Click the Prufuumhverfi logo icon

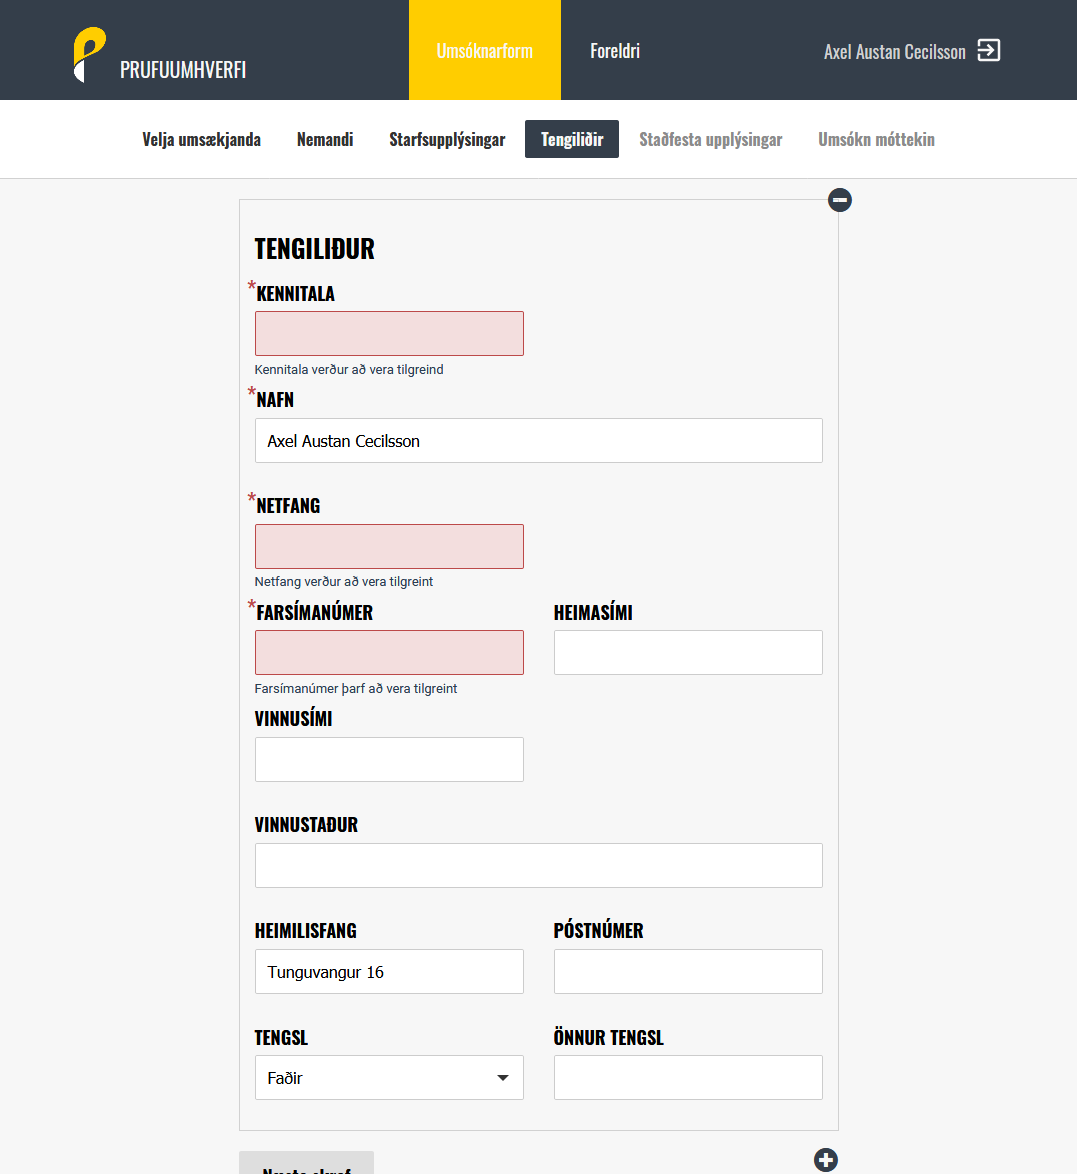(89, 54)
